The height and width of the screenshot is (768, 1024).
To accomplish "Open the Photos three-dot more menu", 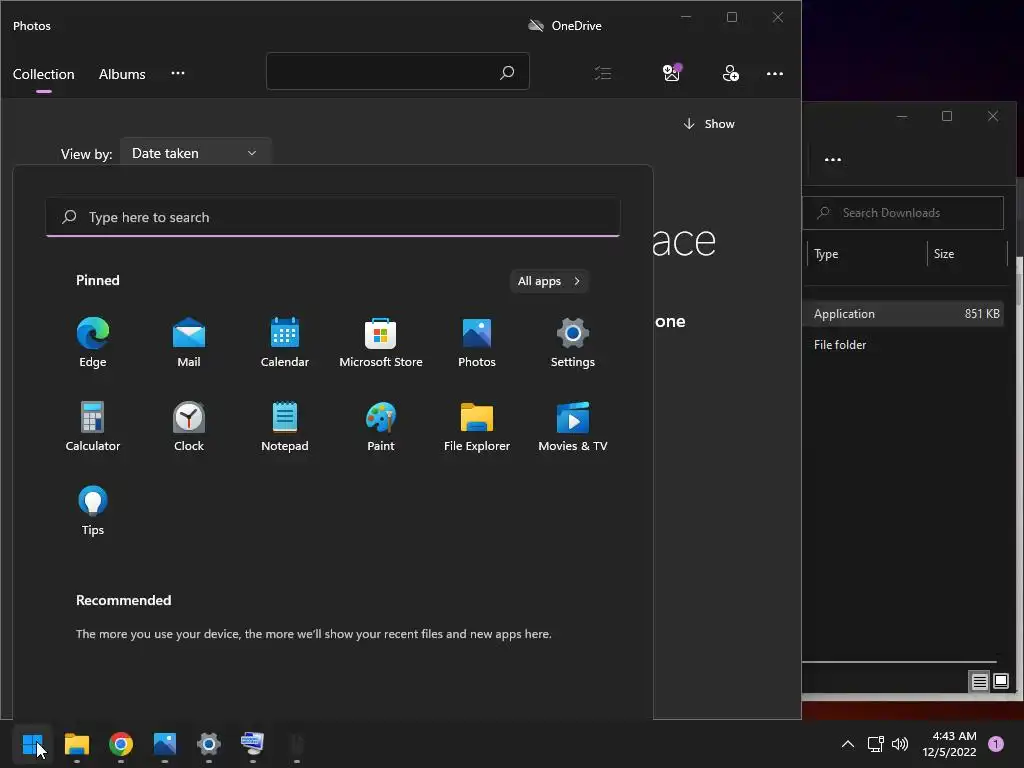I will [x=775, y=74].
